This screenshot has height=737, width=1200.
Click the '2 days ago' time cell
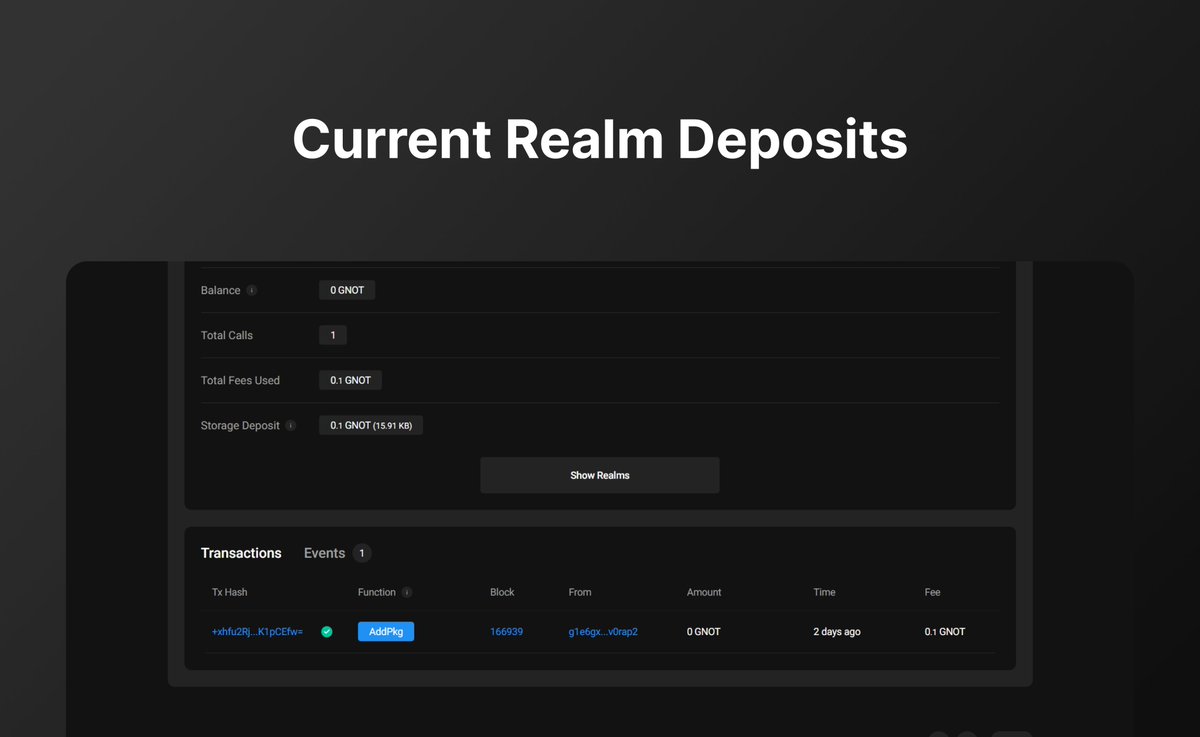pos(837,632)
